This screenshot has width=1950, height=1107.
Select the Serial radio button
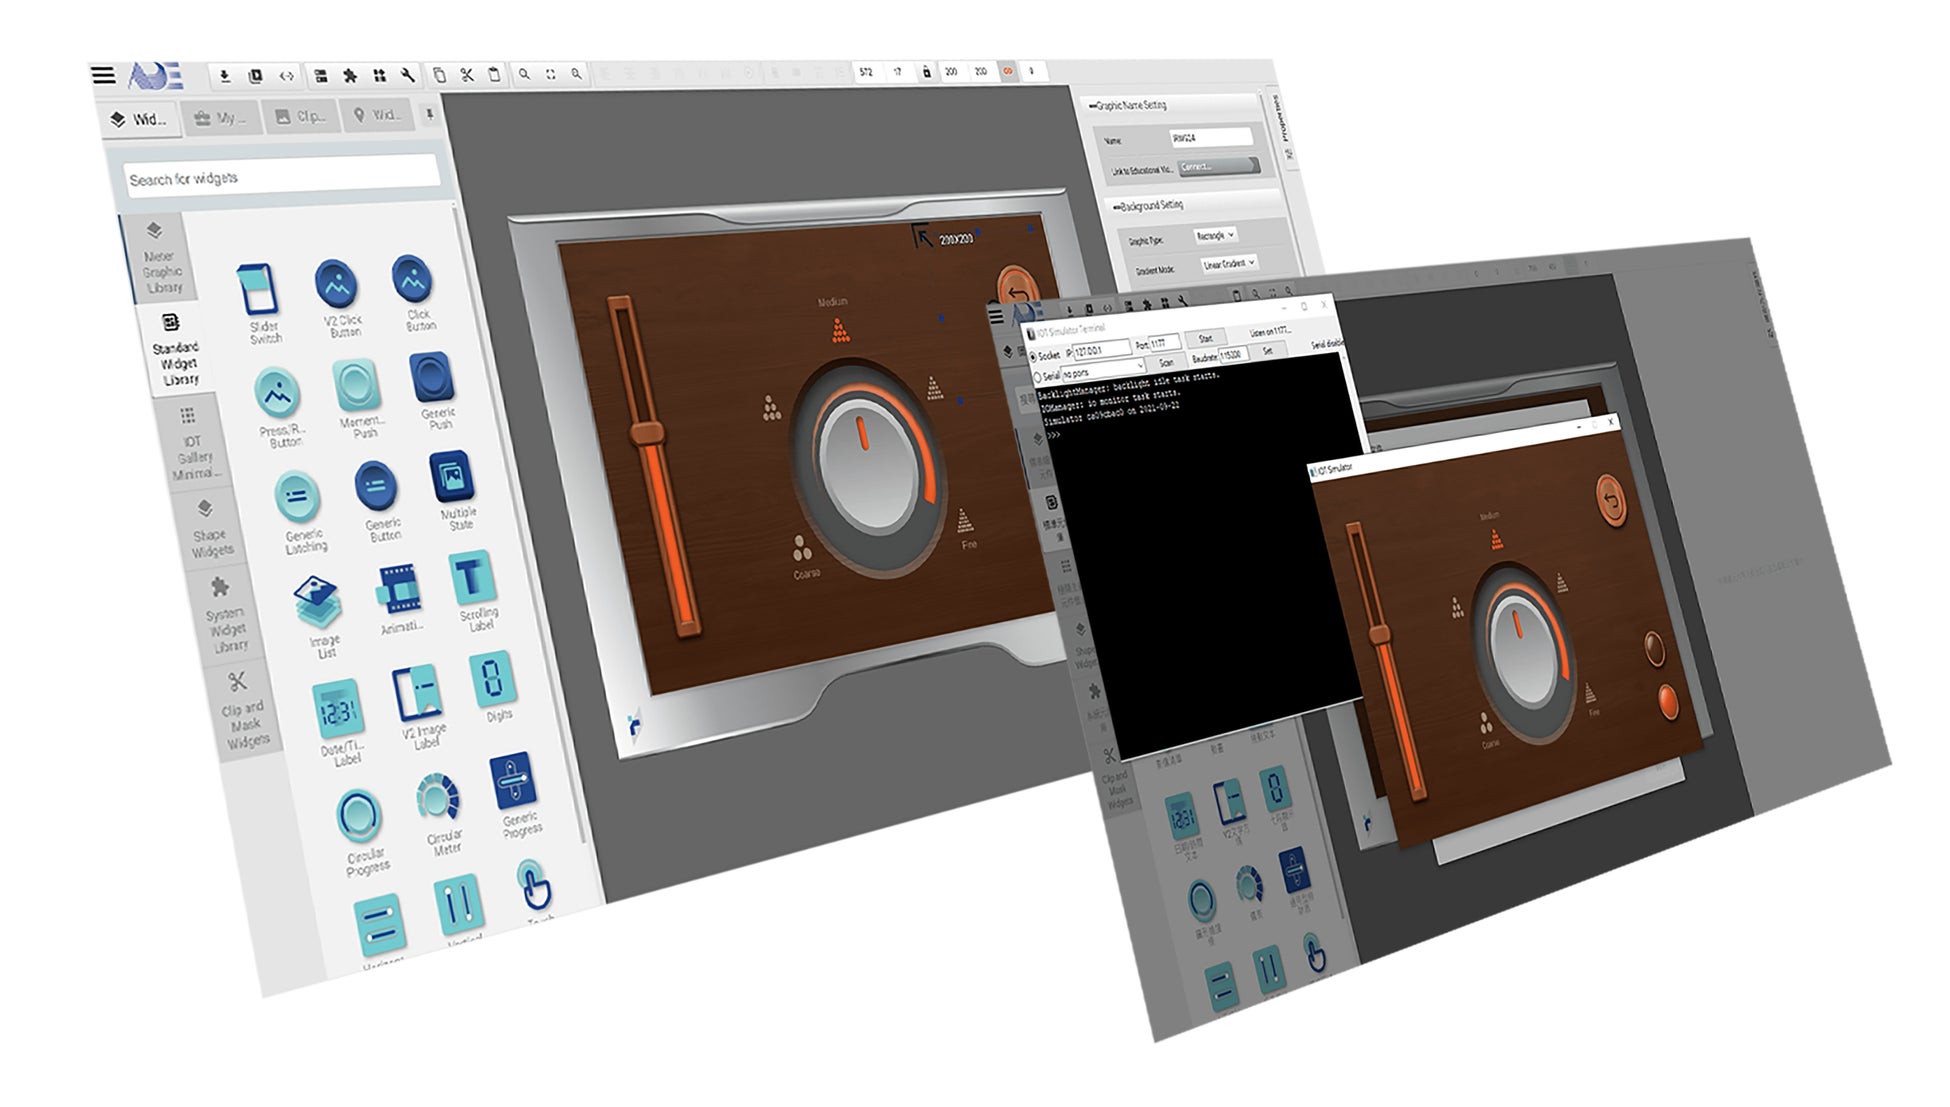coord(1037,378)
